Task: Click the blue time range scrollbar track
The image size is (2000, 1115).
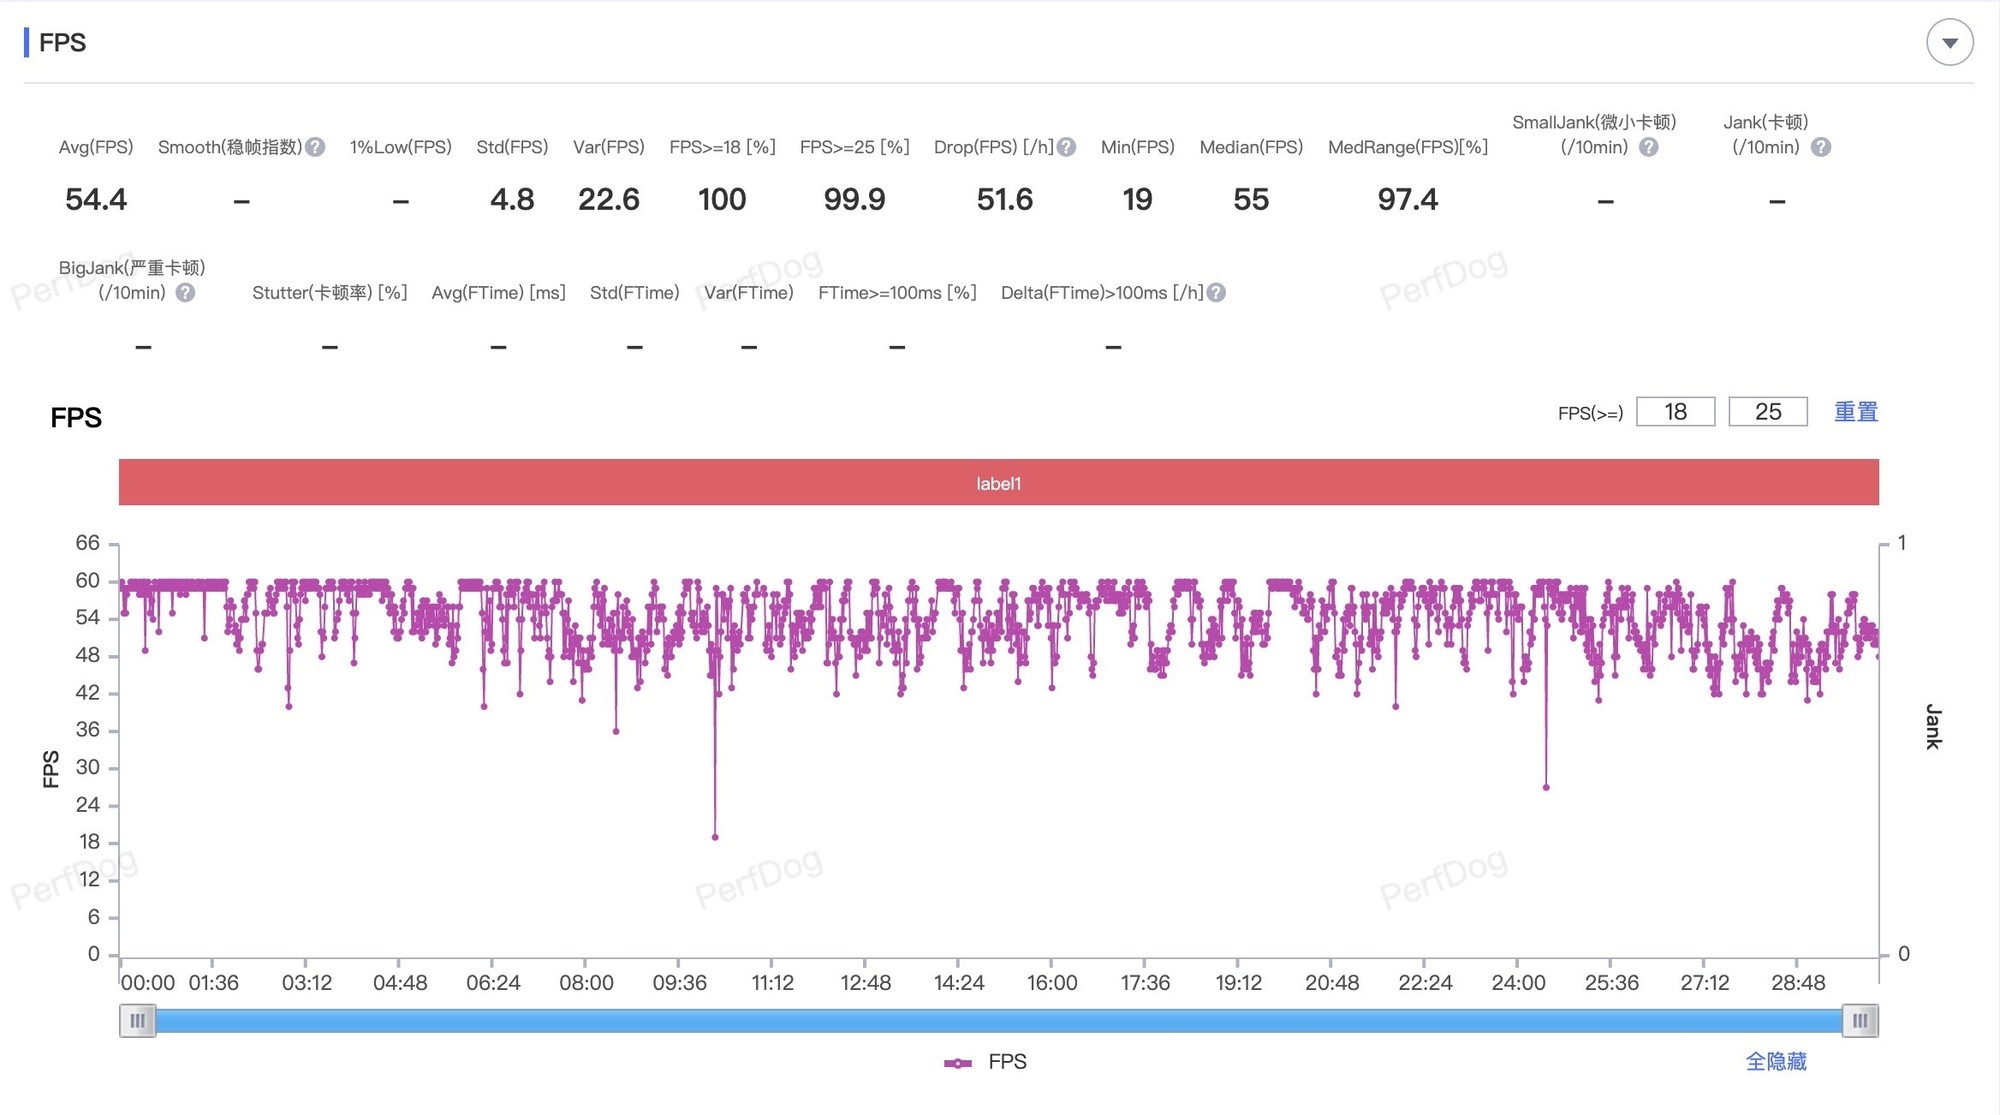Action: coord(998,1021)
